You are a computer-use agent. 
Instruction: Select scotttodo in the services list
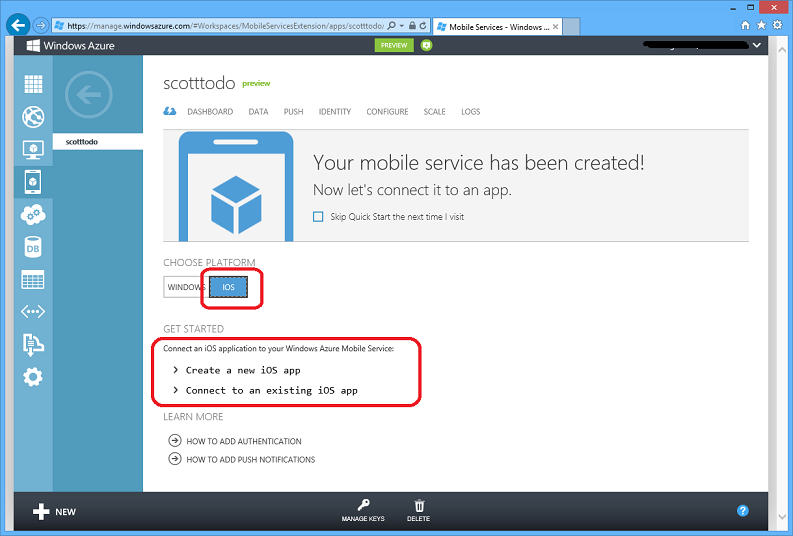(x=98, y=142)
